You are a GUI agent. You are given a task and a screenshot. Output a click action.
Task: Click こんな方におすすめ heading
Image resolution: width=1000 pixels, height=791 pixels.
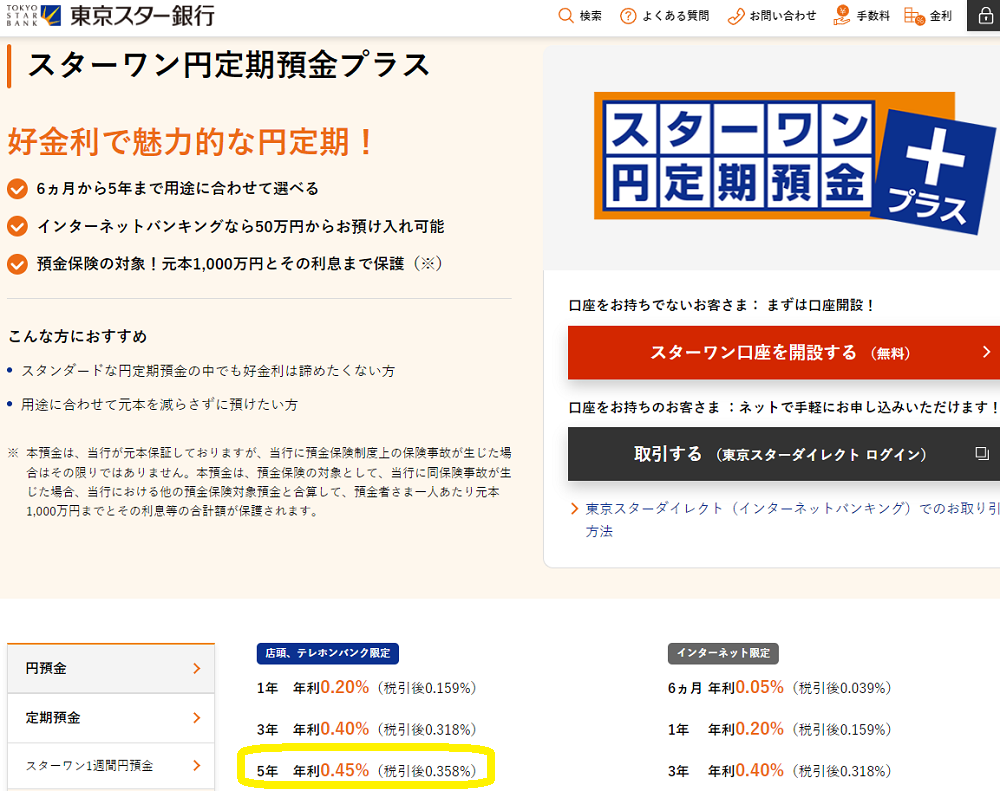click(77, 336)
